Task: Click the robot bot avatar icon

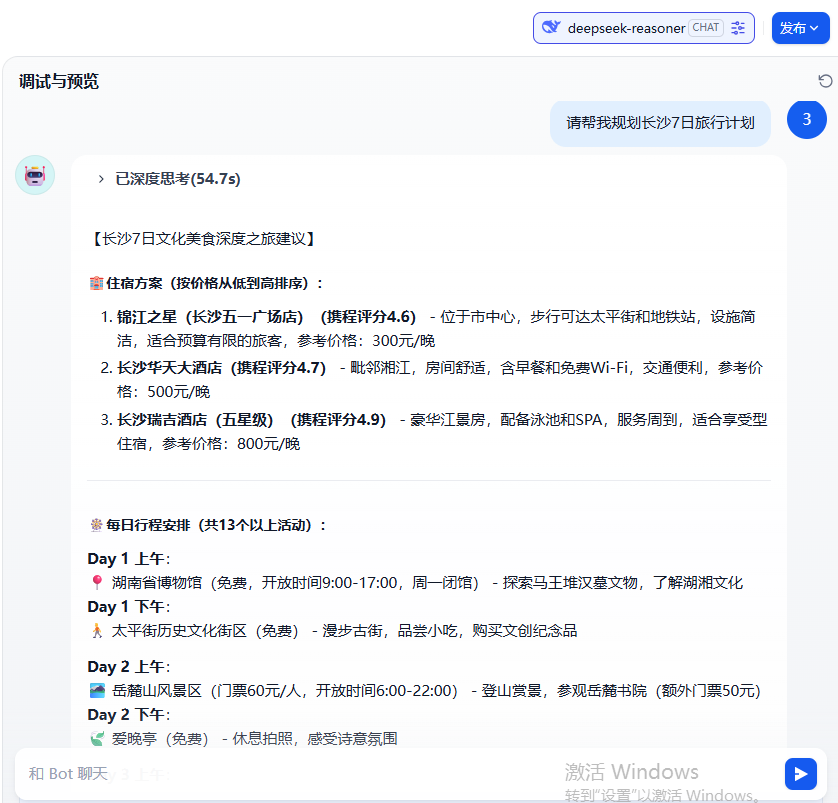Action: (x=35, y=175)
